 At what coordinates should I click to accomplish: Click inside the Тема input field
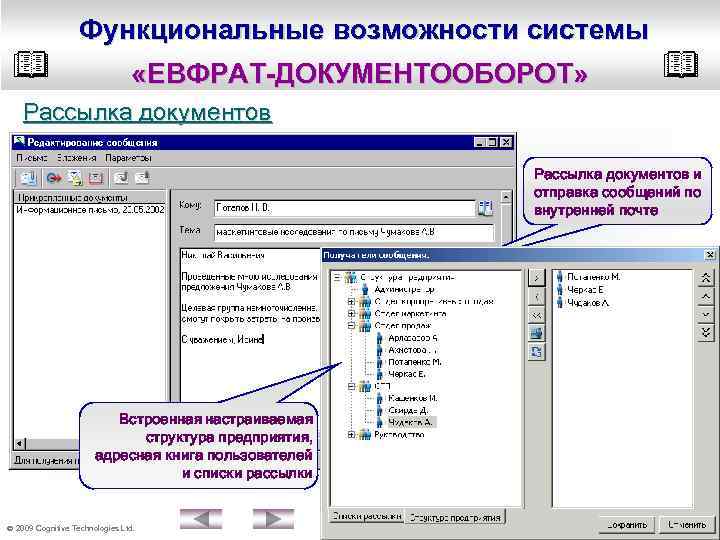pos(354,232)
